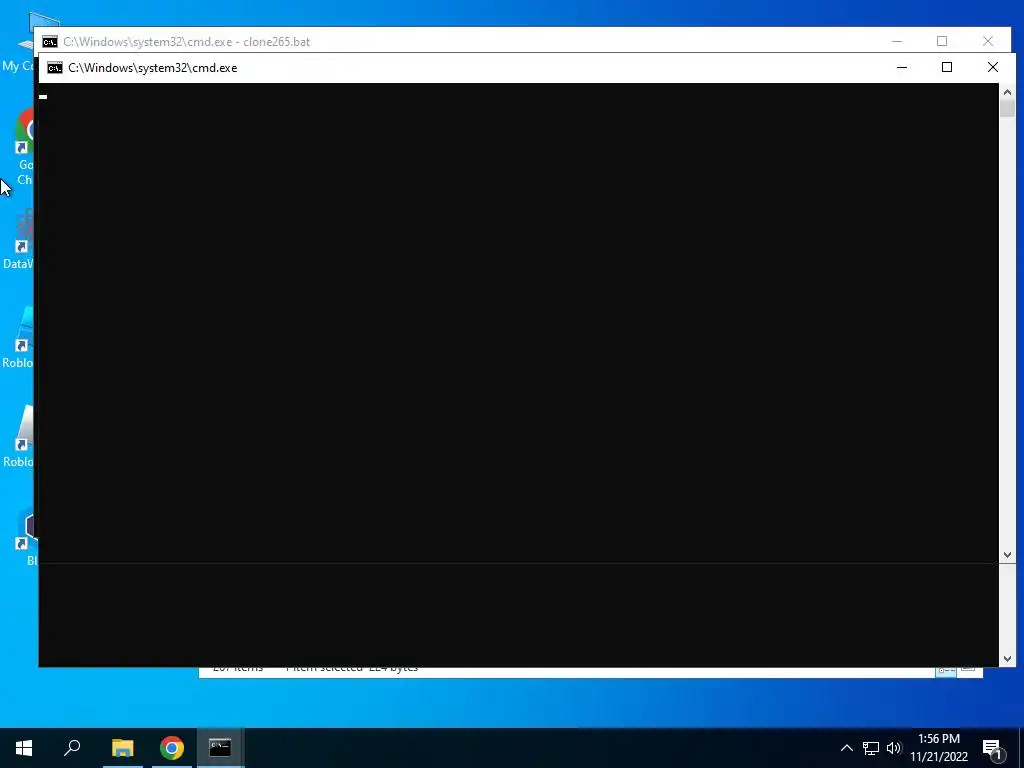Click the console scrollbar up arrow
The image size is (1024, 768).
coord(1008,92)
